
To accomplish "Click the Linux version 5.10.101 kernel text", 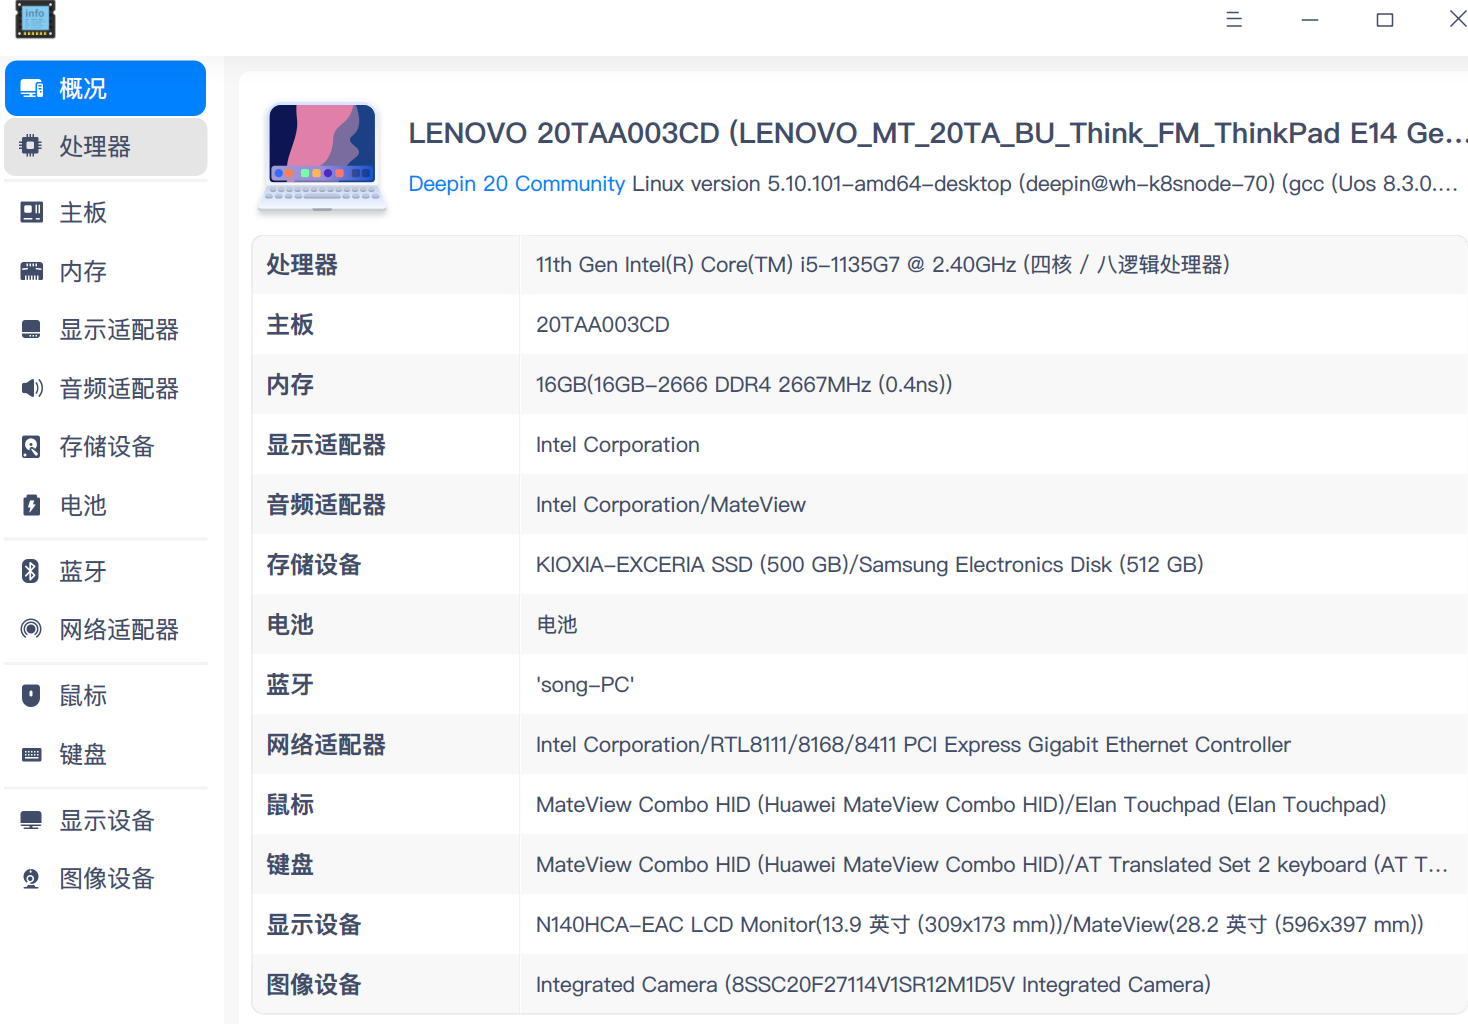I will point(1045,184).
